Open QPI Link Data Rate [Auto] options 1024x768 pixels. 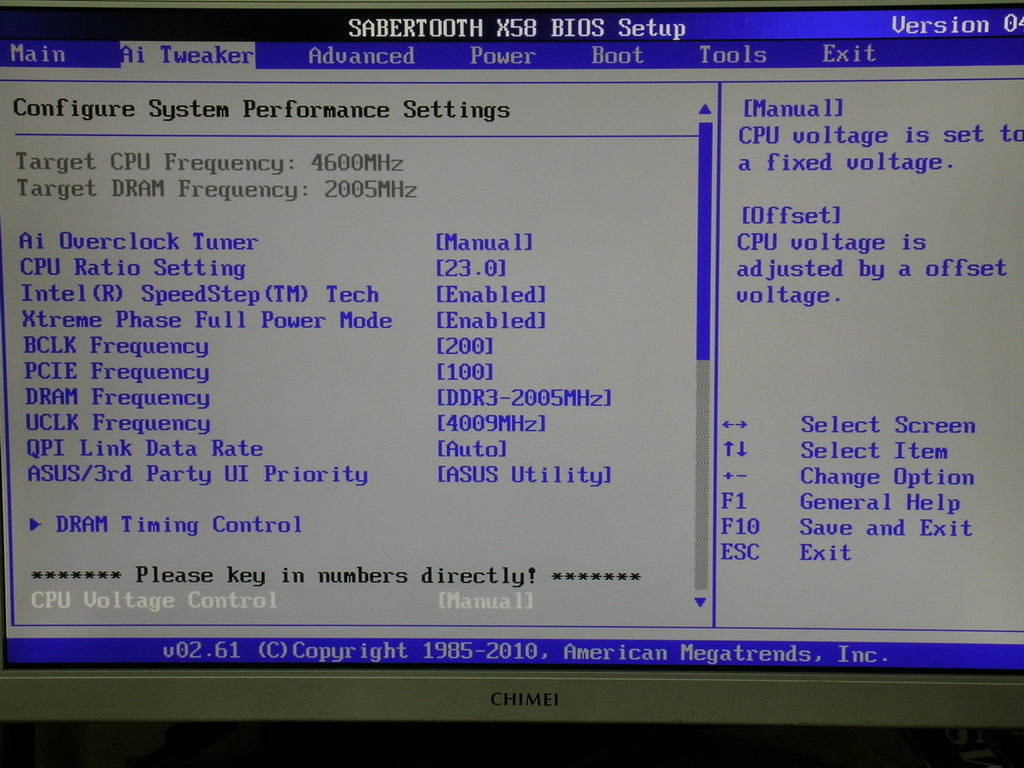tap(472, 449)
